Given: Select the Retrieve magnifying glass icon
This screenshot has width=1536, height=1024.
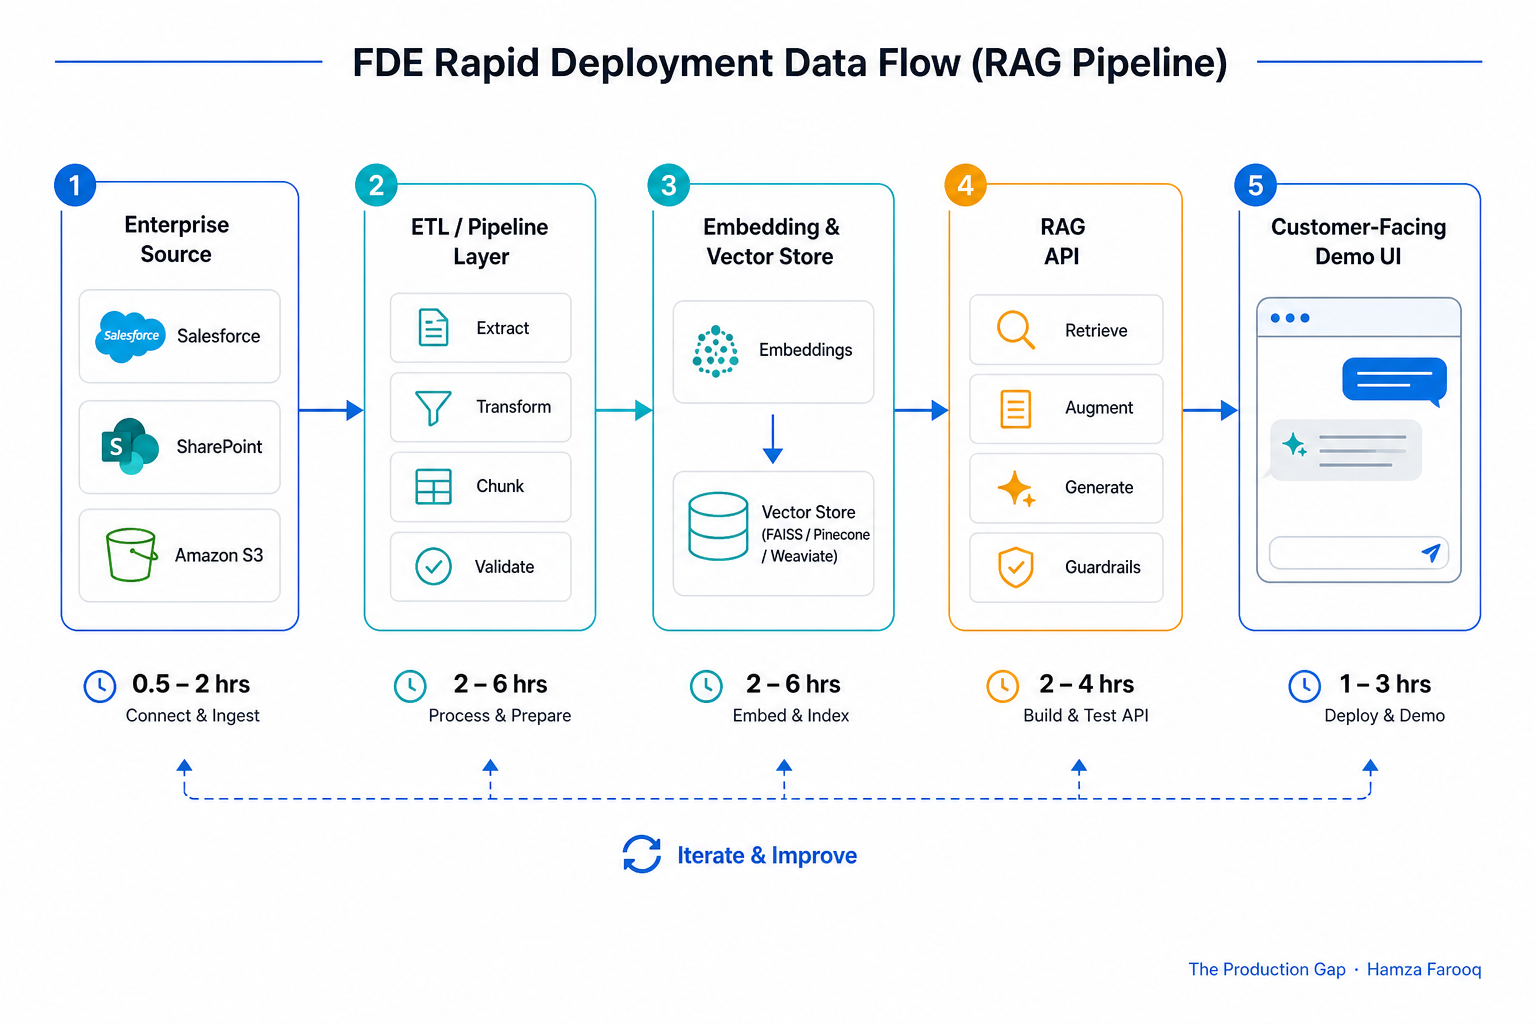Looking at the screenshot, I should [x=1015, y=330].
